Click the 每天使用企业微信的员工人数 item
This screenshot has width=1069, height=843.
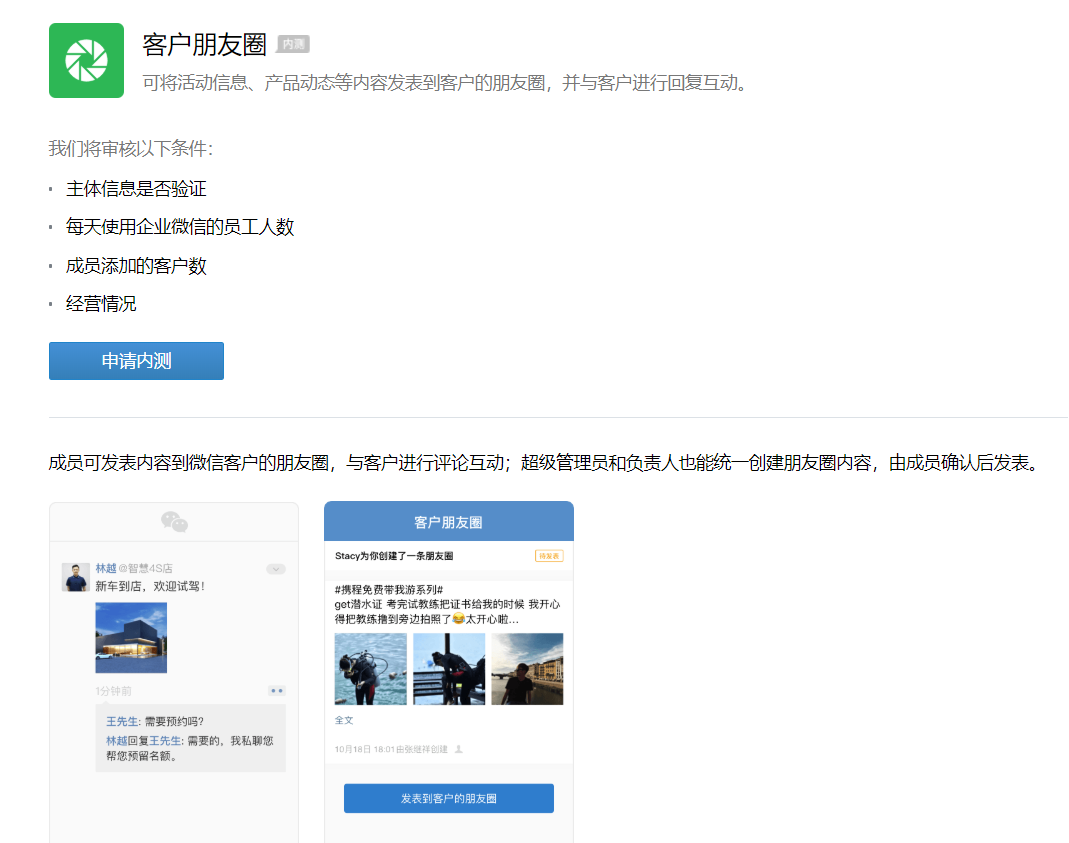[x=180, y=227]
